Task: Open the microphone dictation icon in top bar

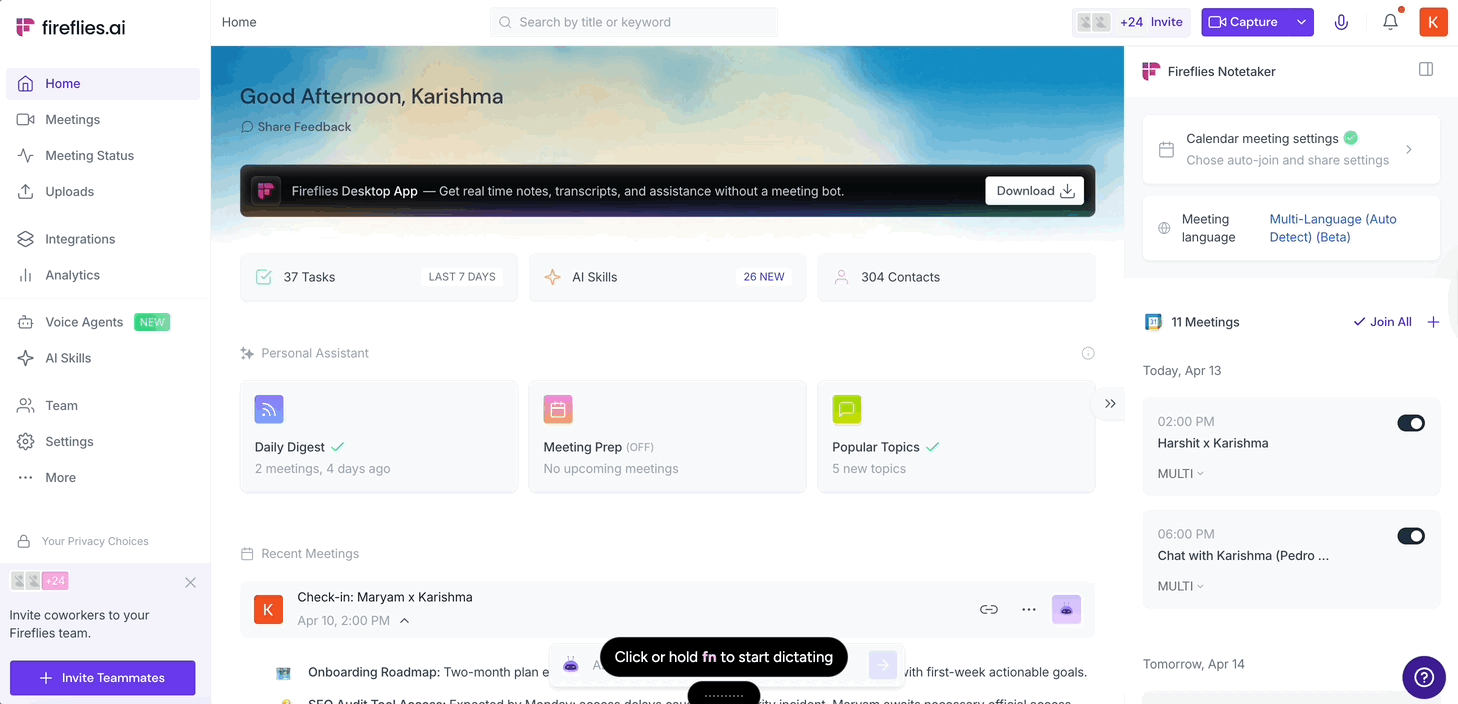Action: pyautogui.click(x=1341, y=22)
